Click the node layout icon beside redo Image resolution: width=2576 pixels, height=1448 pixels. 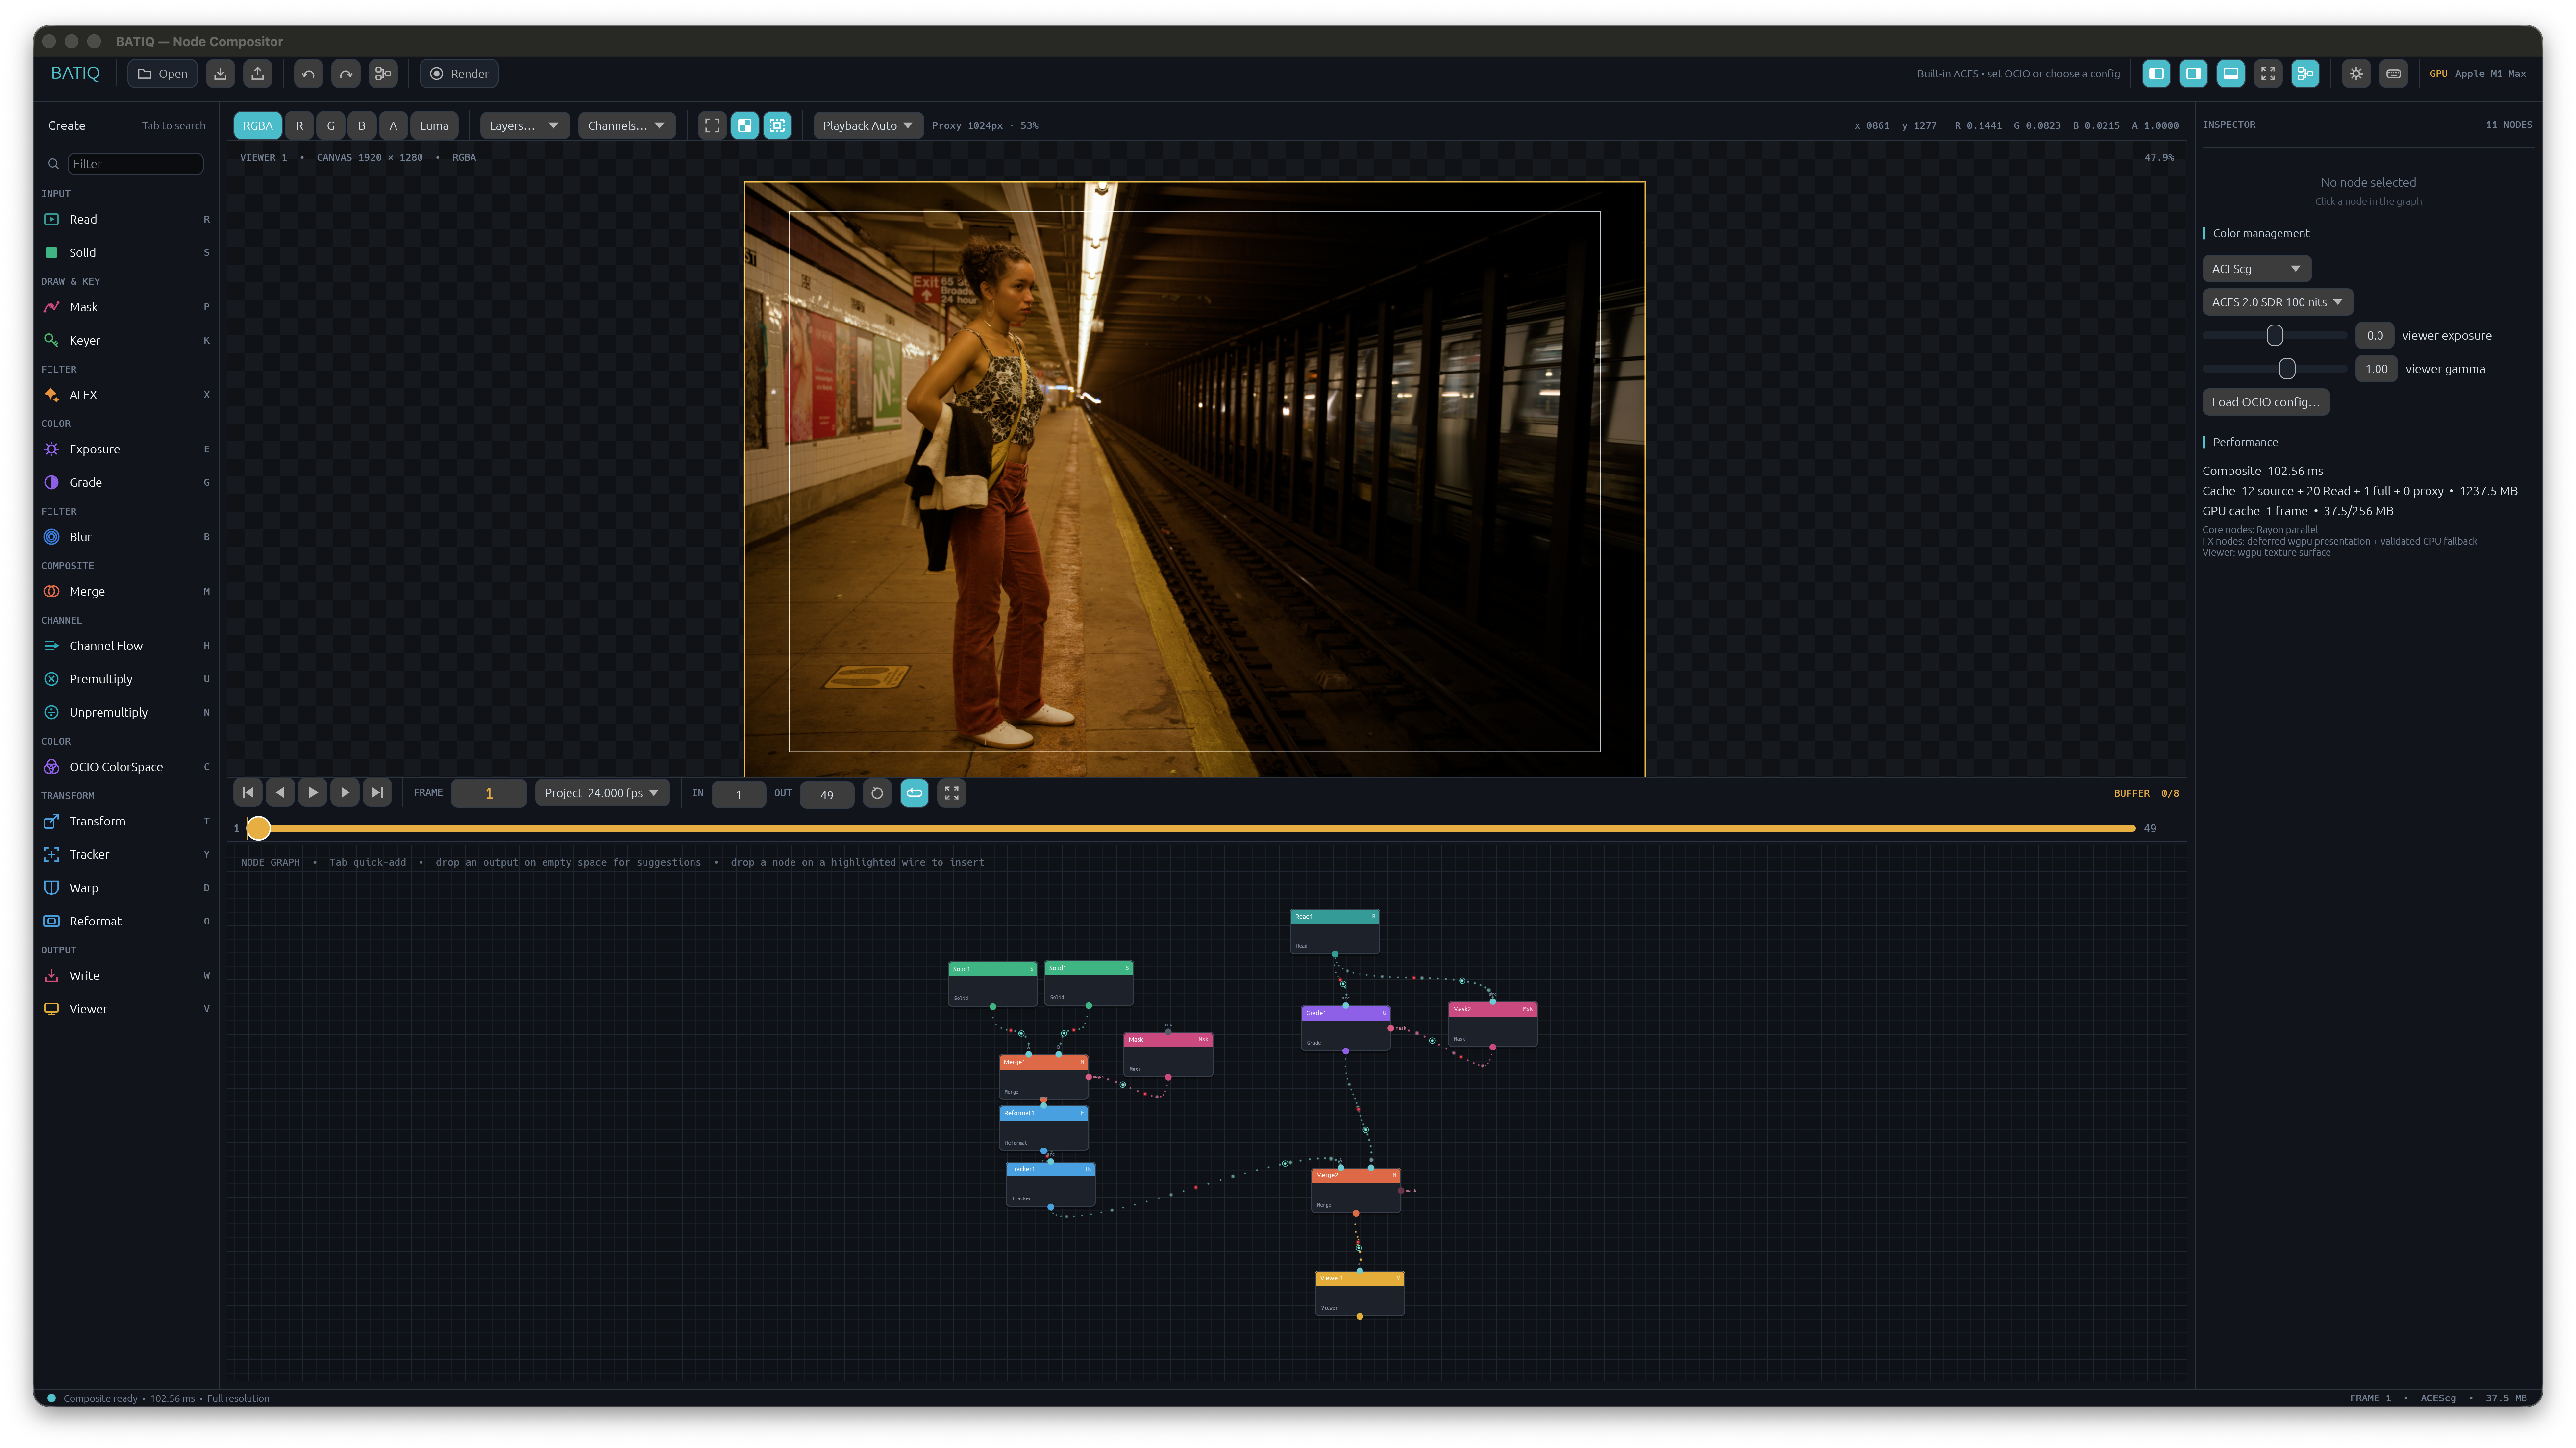[383, 73]
